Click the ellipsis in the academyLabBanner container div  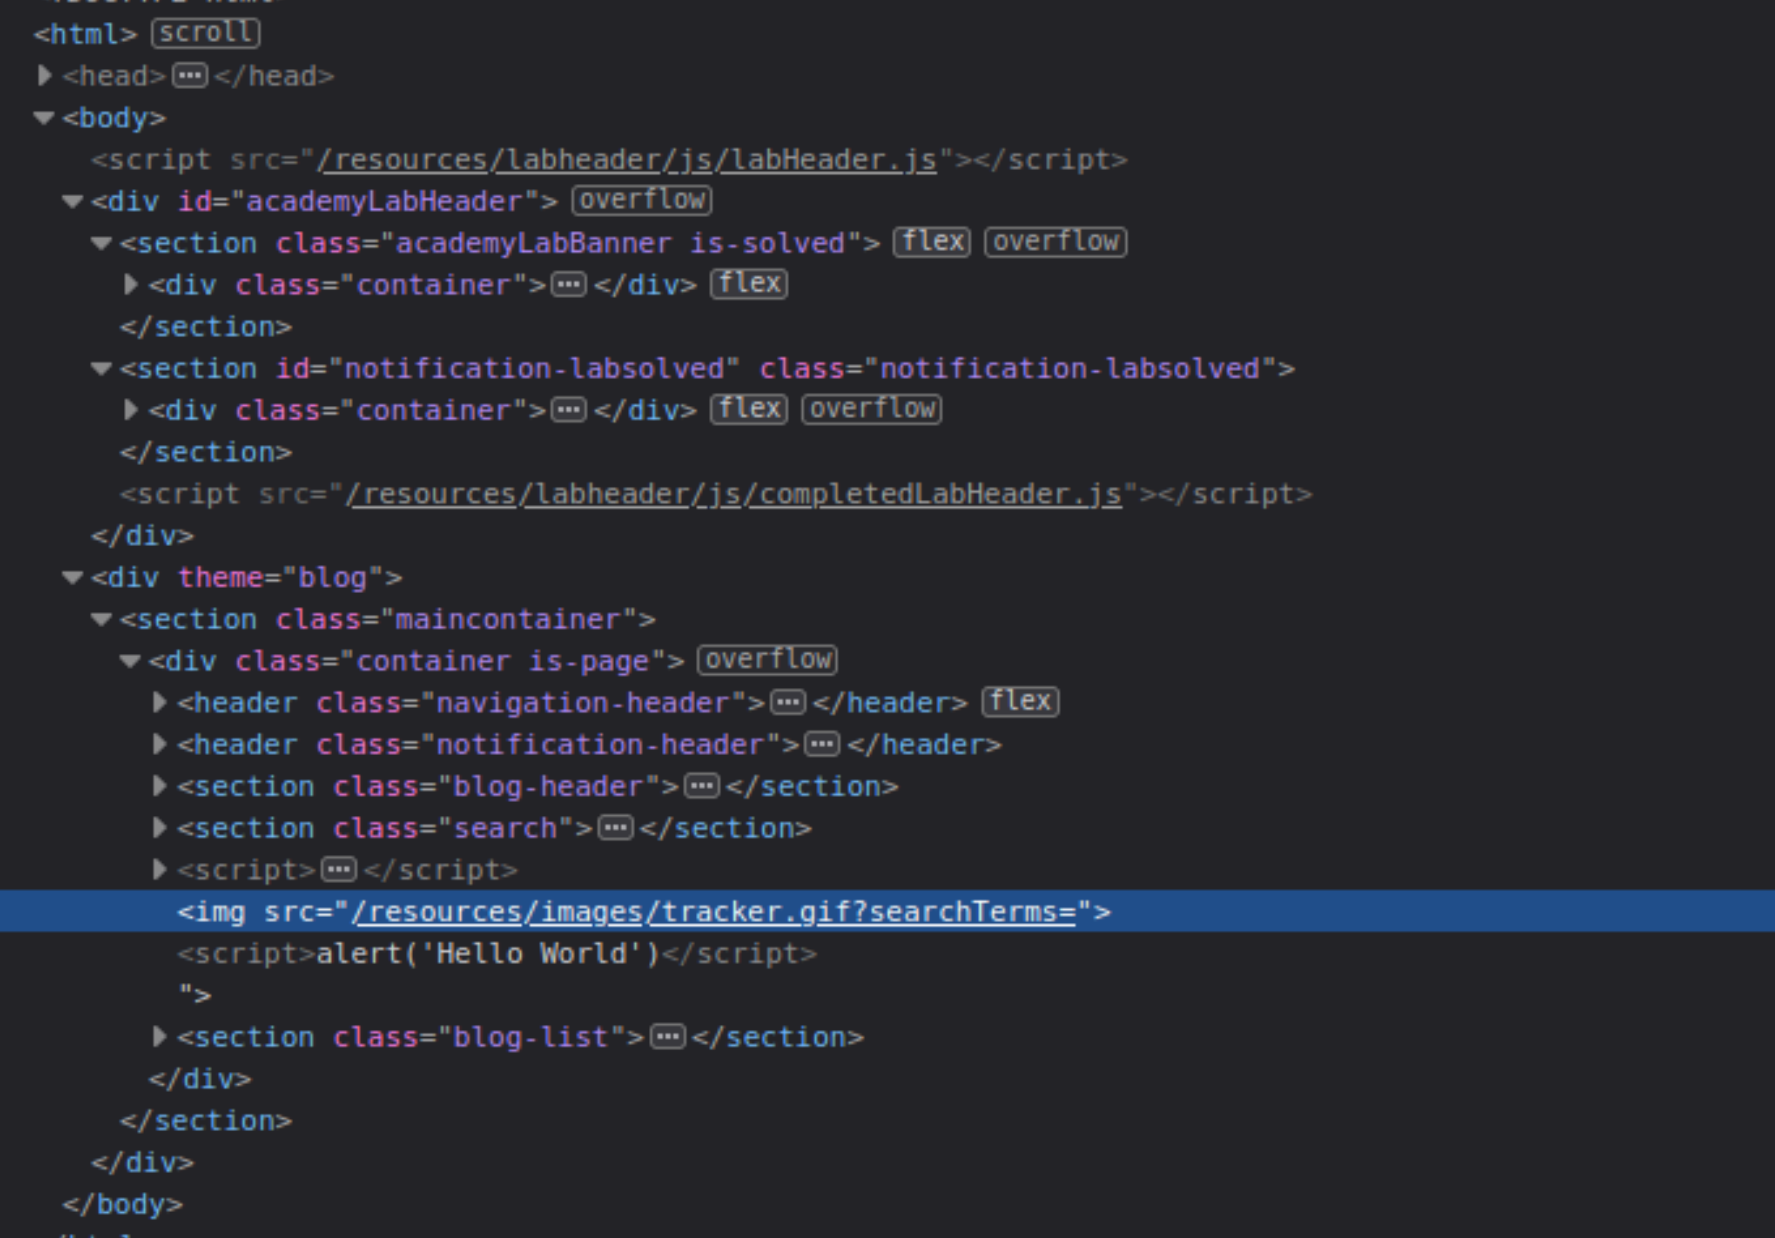[x=569, y=285]
